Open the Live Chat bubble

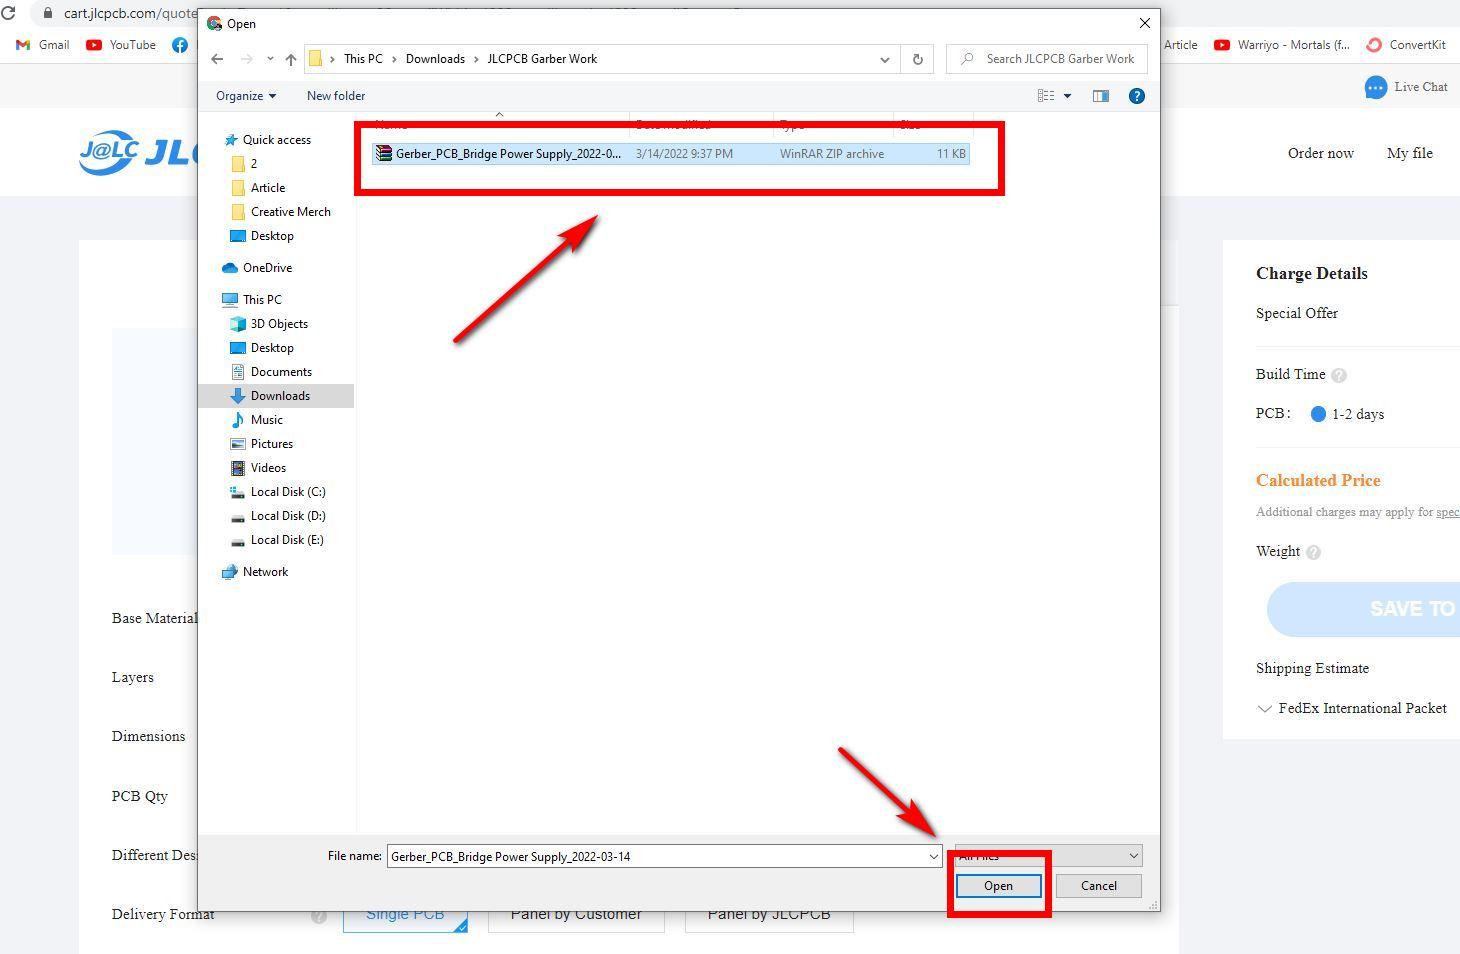click(1376, 88)
